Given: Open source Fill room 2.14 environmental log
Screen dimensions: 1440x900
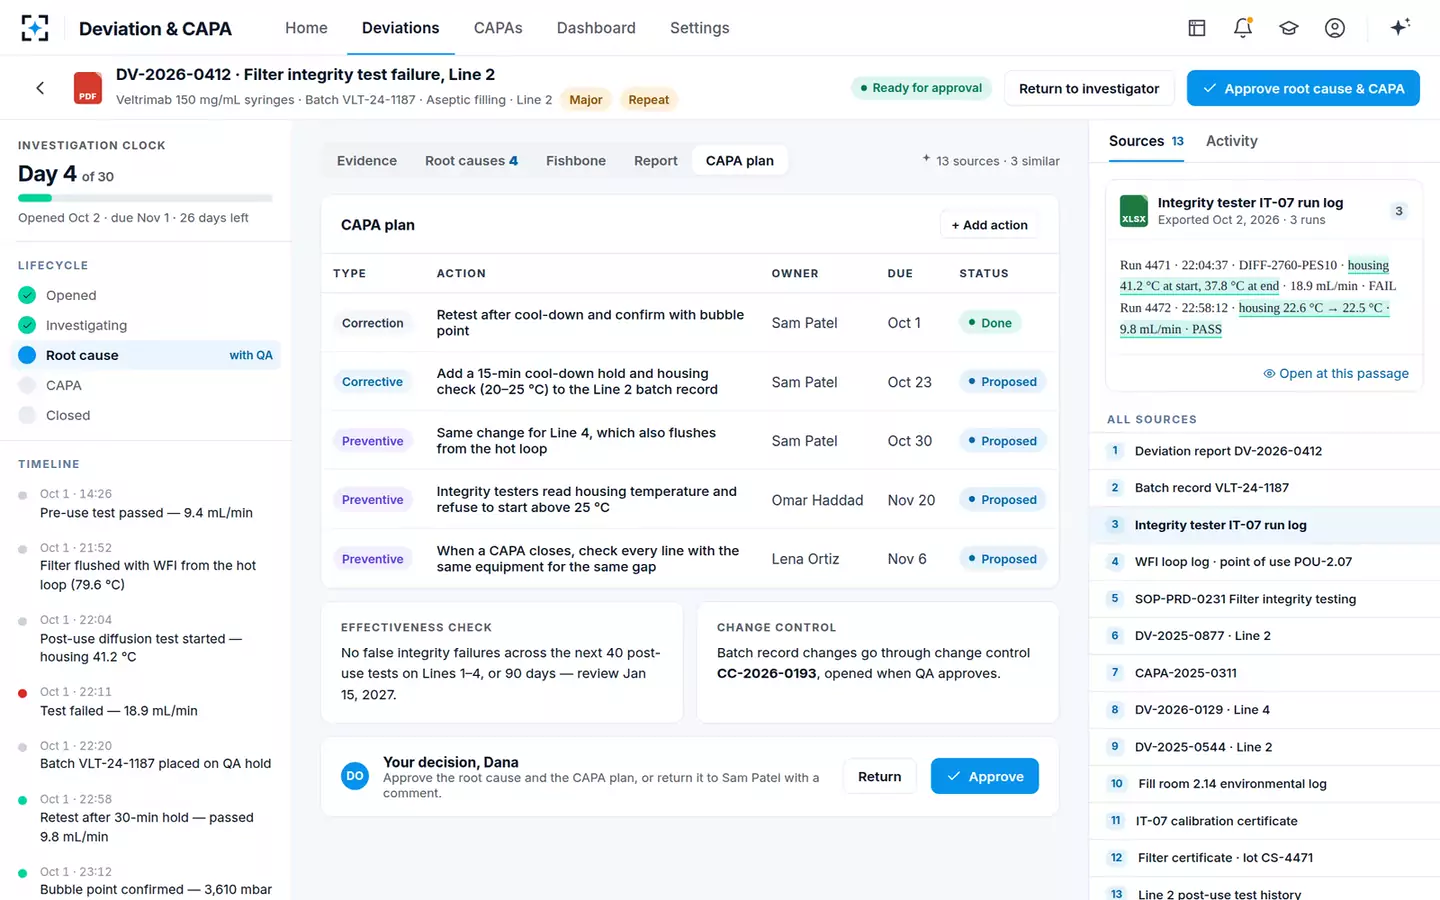Looking at the screenshot, I should [1264, 784].
